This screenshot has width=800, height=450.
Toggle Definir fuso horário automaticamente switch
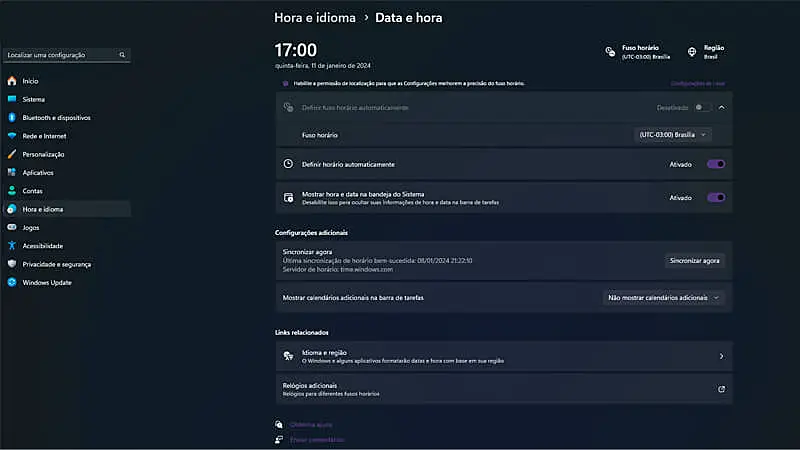click(x=703, y=107)
